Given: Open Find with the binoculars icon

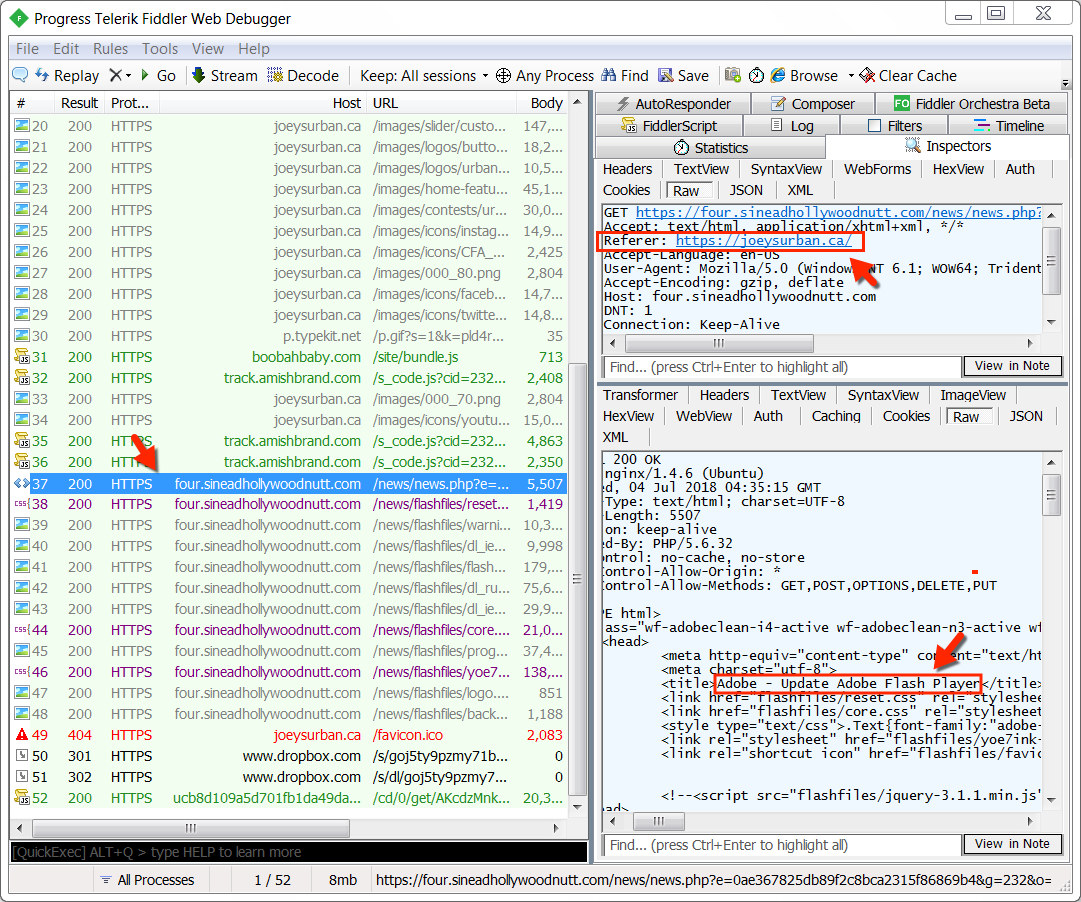Looking at the screenshot, I should click(609, 75).
